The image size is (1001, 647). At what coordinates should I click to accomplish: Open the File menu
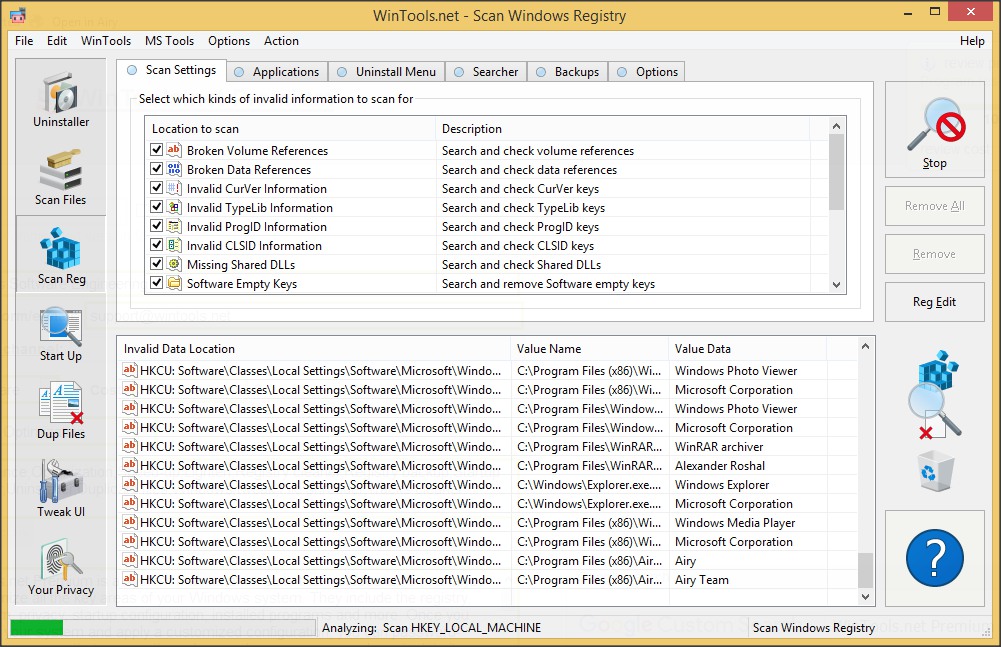(x=24, y=41)
